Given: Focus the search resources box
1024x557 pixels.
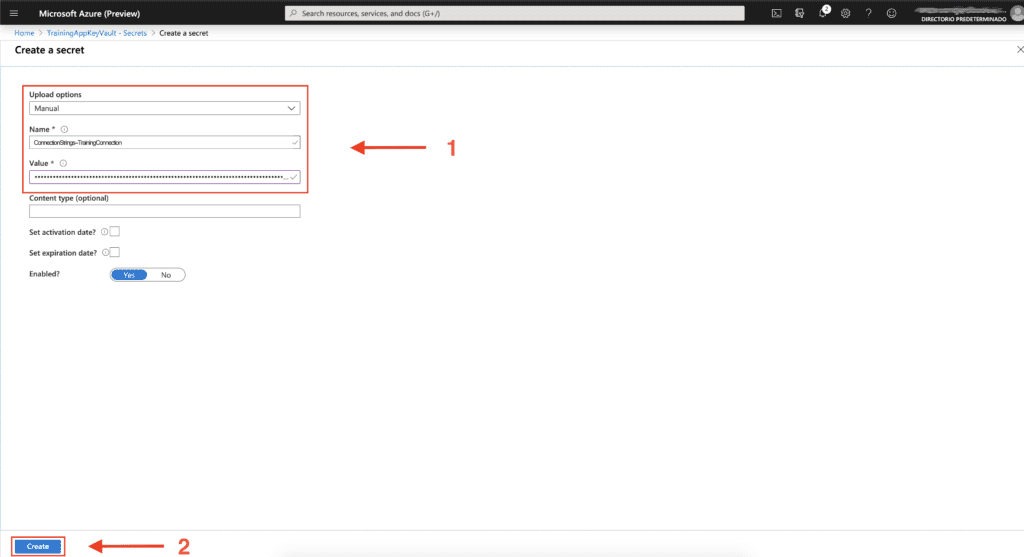Looking at the screenshot, I should [x=515, y=13].
